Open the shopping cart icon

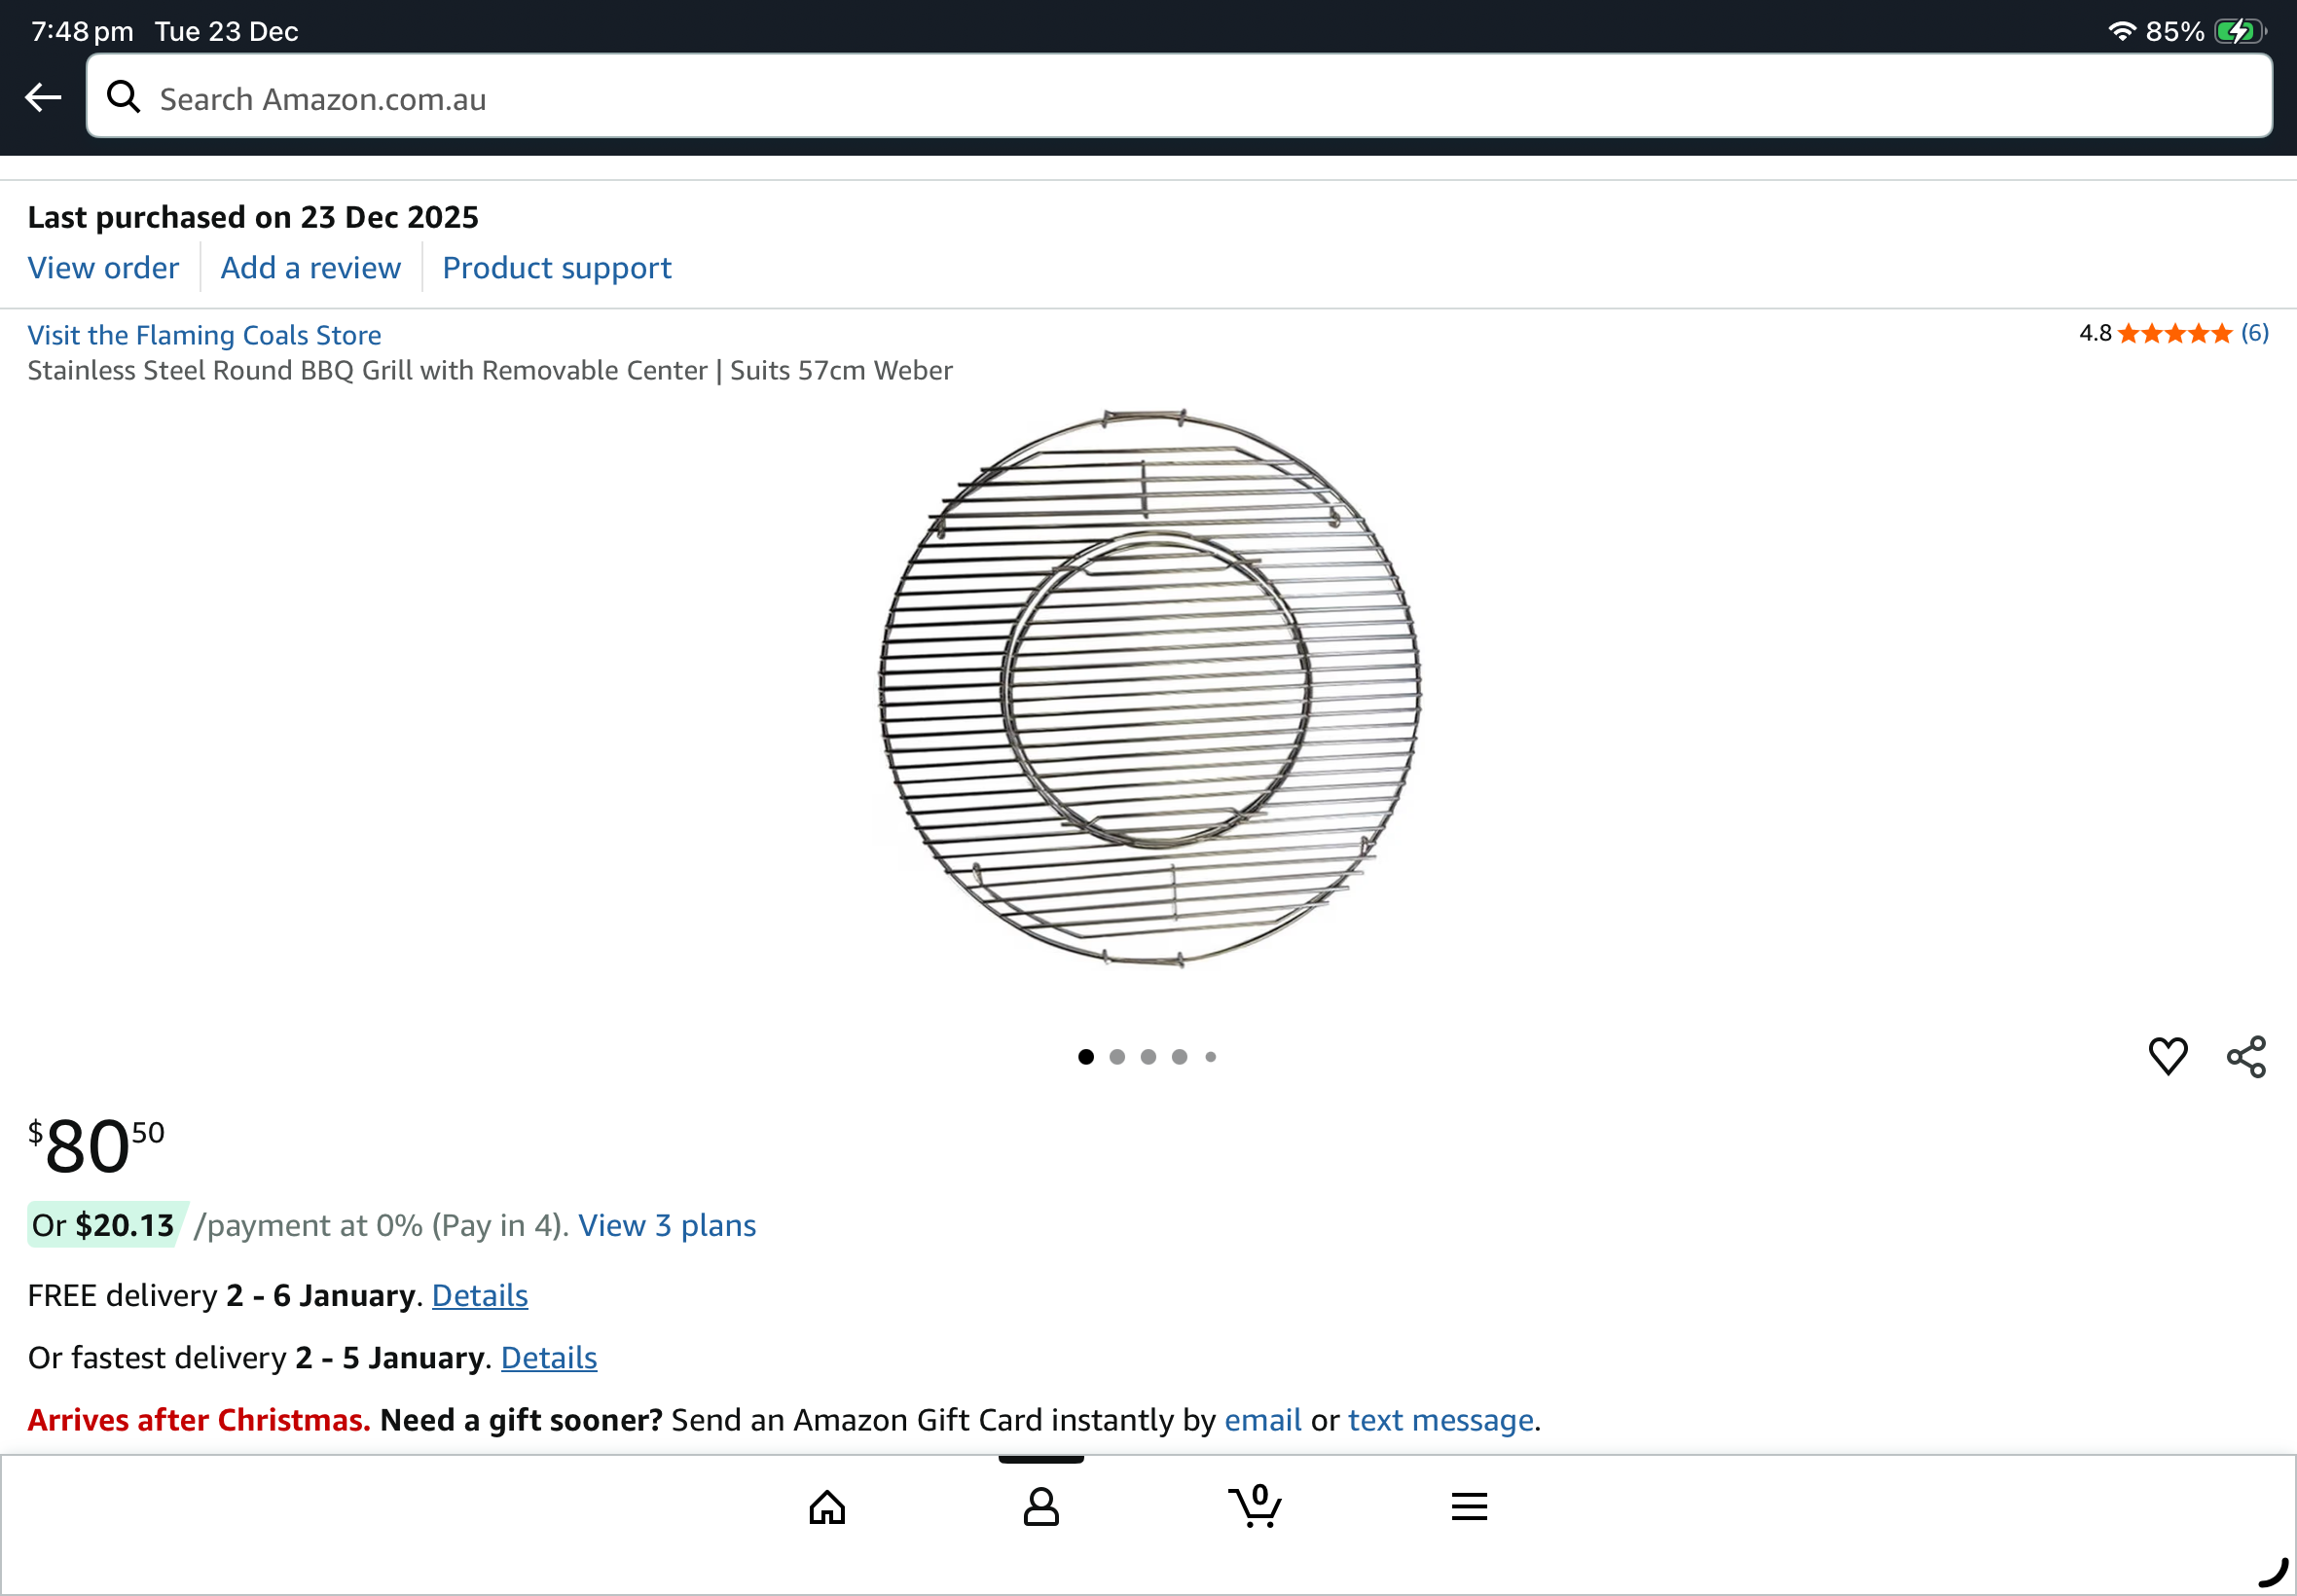point(1255,1505)
